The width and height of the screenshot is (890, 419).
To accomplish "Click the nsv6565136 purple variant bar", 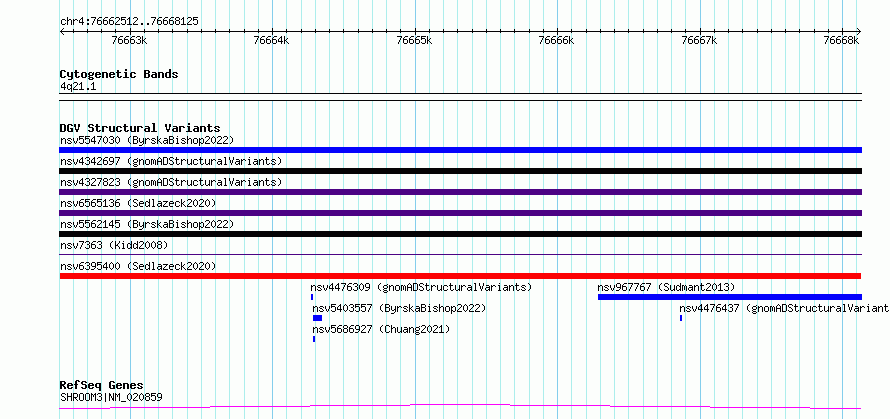I will tap(460, 213).
